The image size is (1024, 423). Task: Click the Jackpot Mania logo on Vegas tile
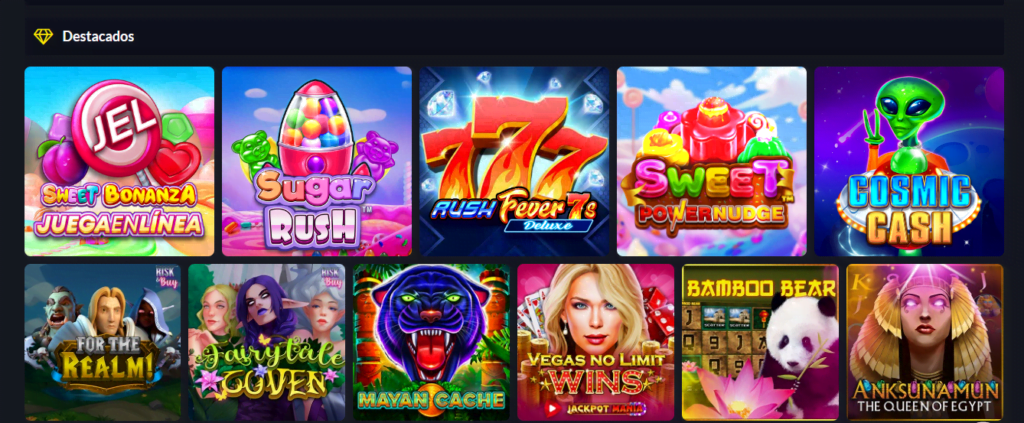(596, 409)
